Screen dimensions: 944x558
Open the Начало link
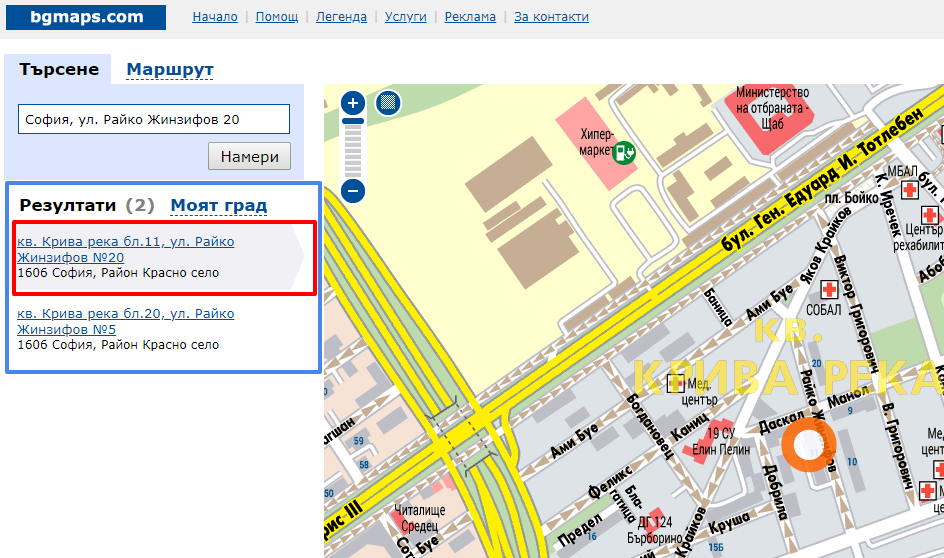(215, 17)
